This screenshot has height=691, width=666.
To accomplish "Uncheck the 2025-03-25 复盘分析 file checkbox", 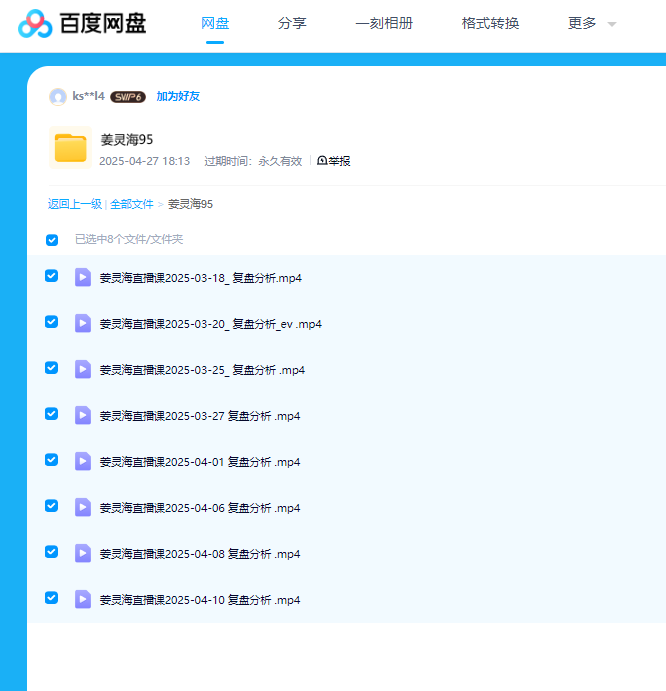I will pos(52,368).
